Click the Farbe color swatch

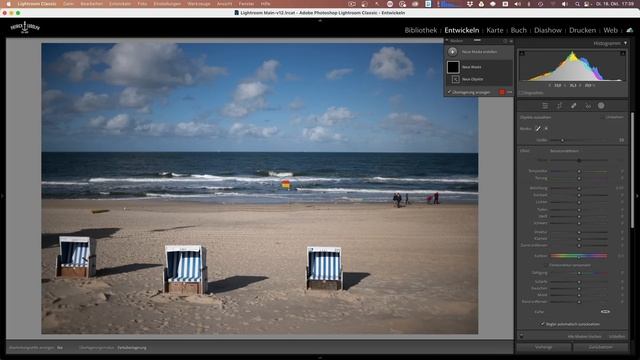tap(605, 311)
